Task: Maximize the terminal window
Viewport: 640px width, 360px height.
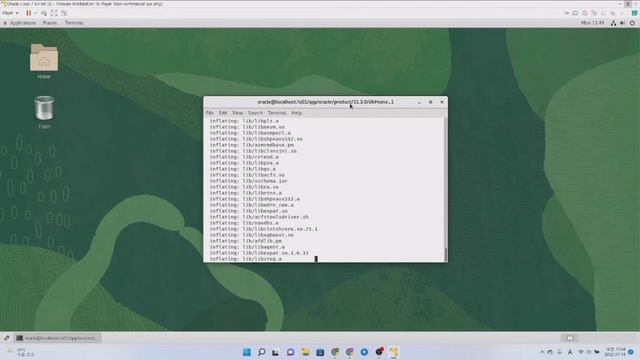Action: click(430, 102)
